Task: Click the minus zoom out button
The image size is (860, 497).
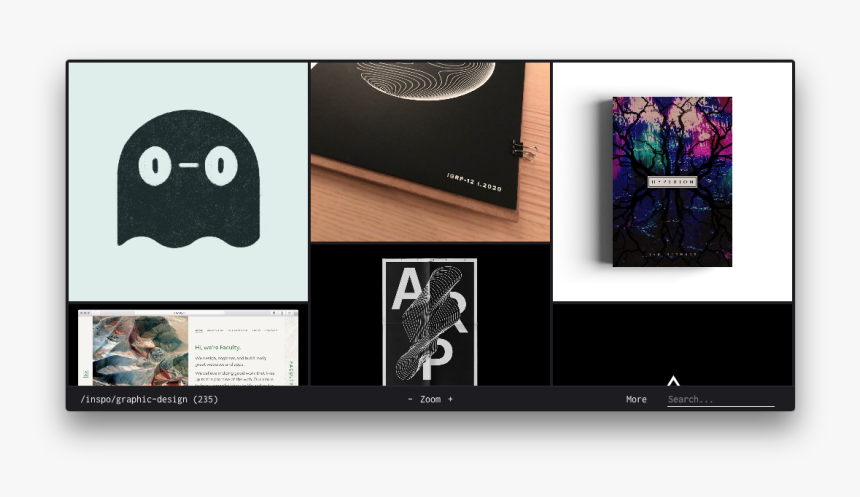Action: pyautogui.click(x=410, y=399)
